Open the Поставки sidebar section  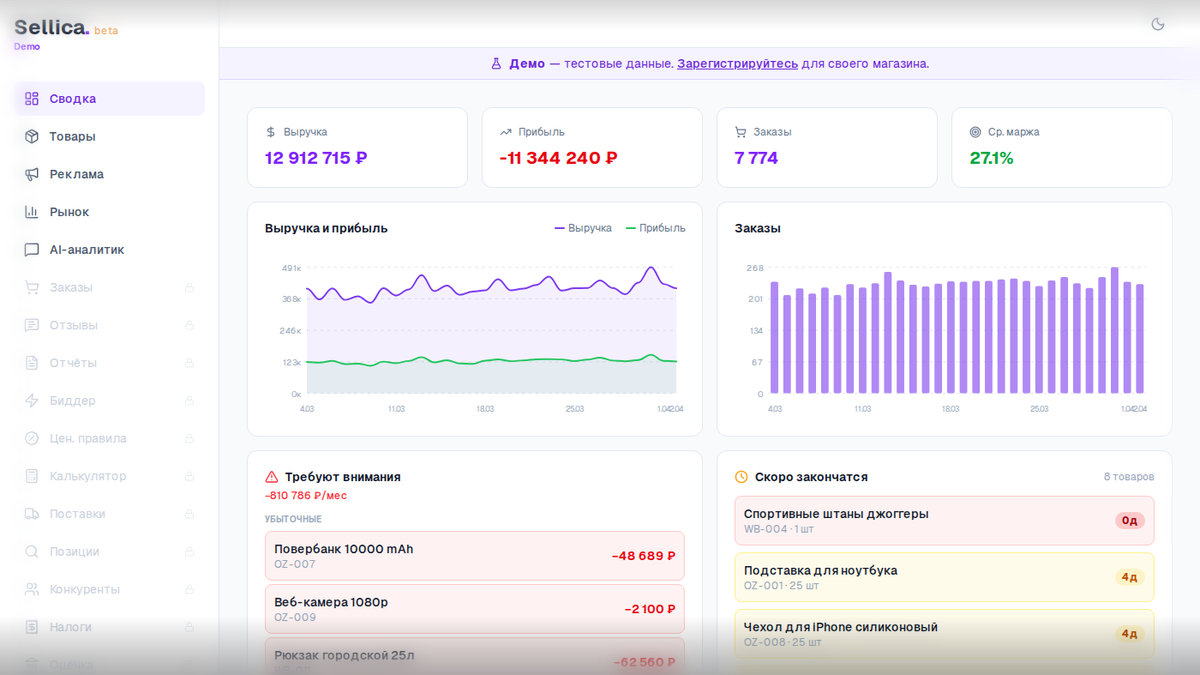pos(77,514)
